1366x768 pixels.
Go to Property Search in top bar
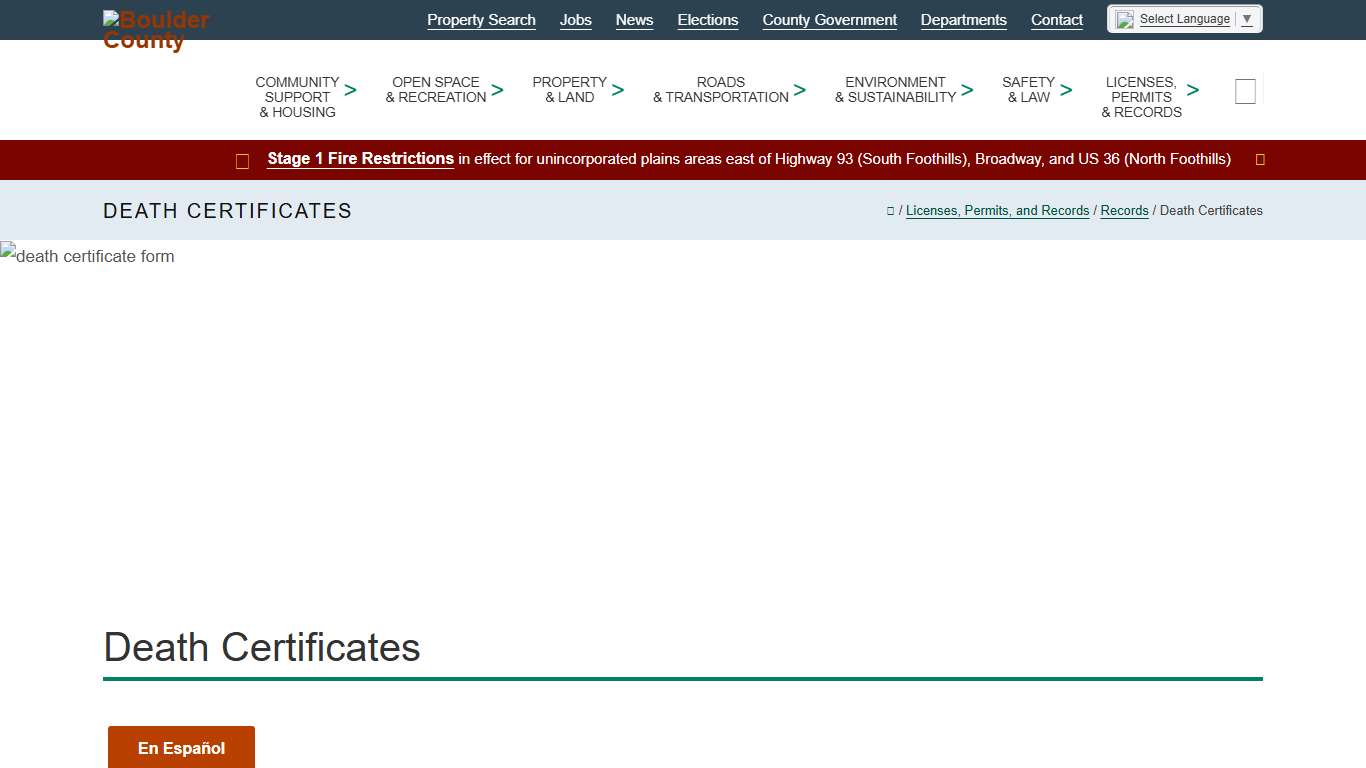[481, 20]
